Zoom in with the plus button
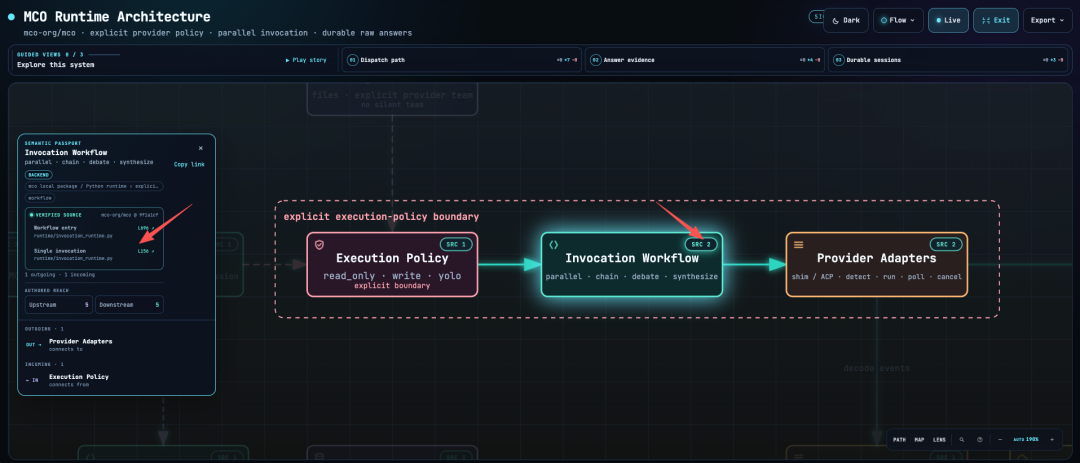Image resolution: width=1080 pixels, height=463 pixels. [x=1052, y=440]
